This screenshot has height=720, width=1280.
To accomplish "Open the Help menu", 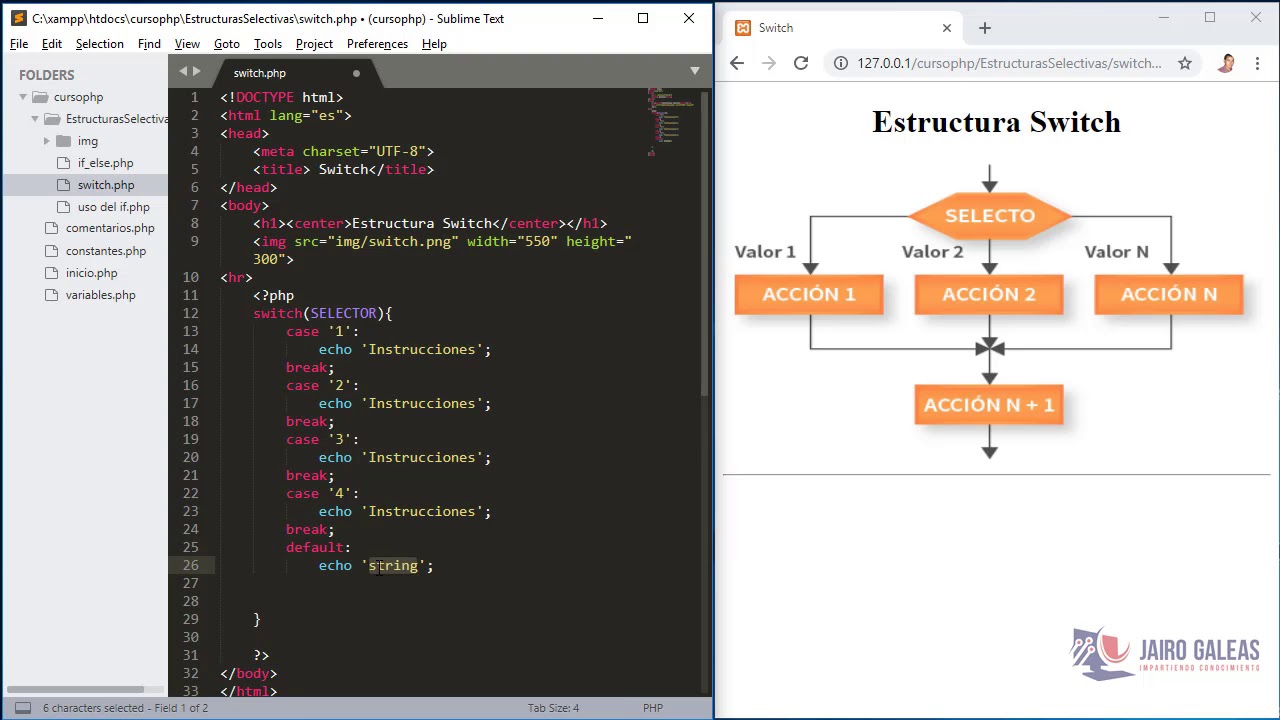I will click(434, 44).
